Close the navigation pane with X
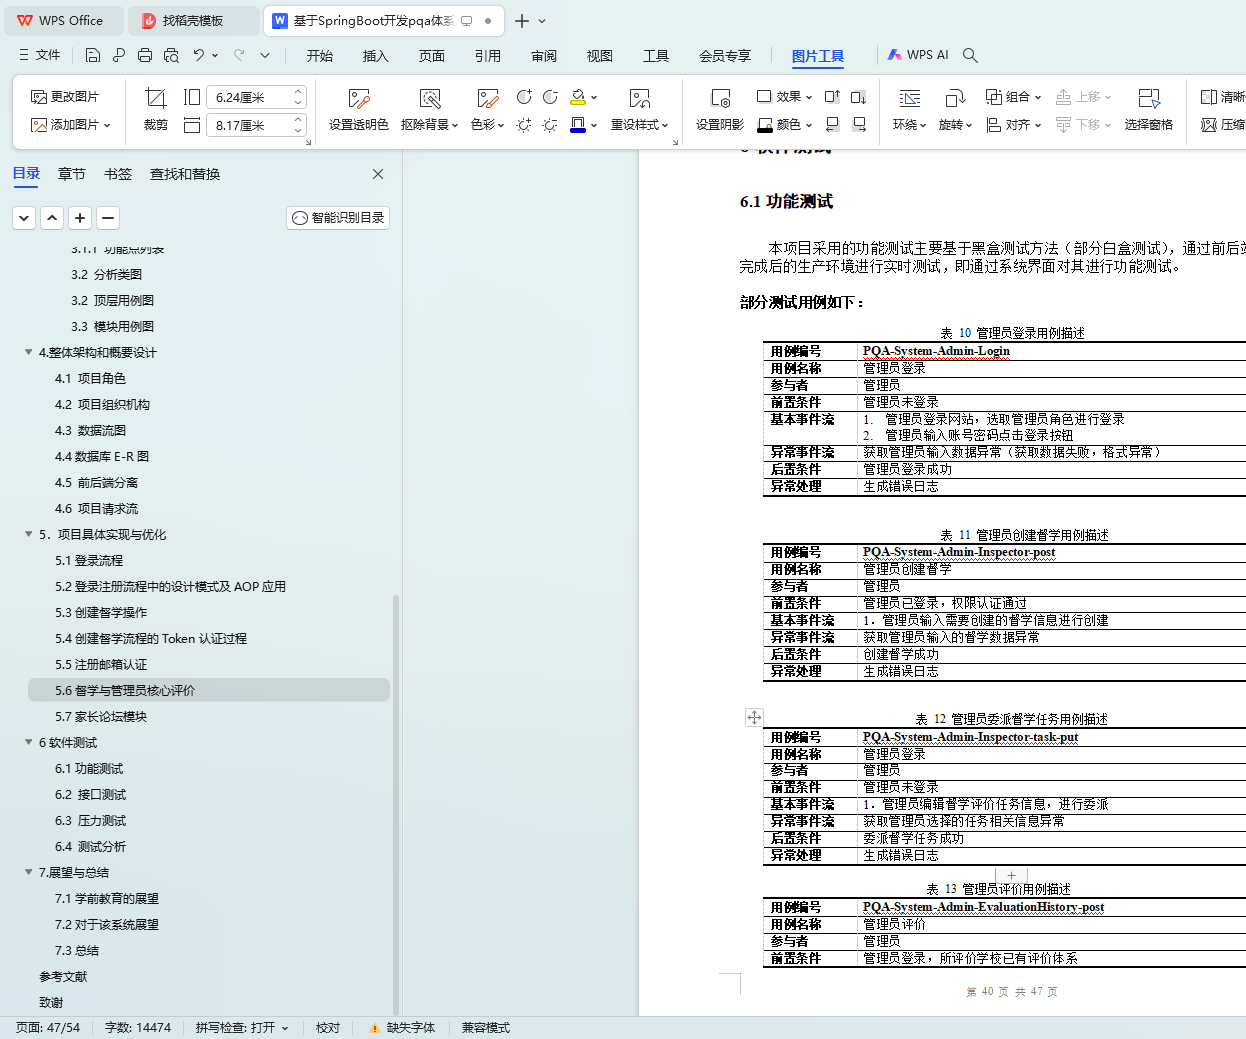Image resolution: width=1246 pixels, height=1039 pixels. [x=378, y=174]
